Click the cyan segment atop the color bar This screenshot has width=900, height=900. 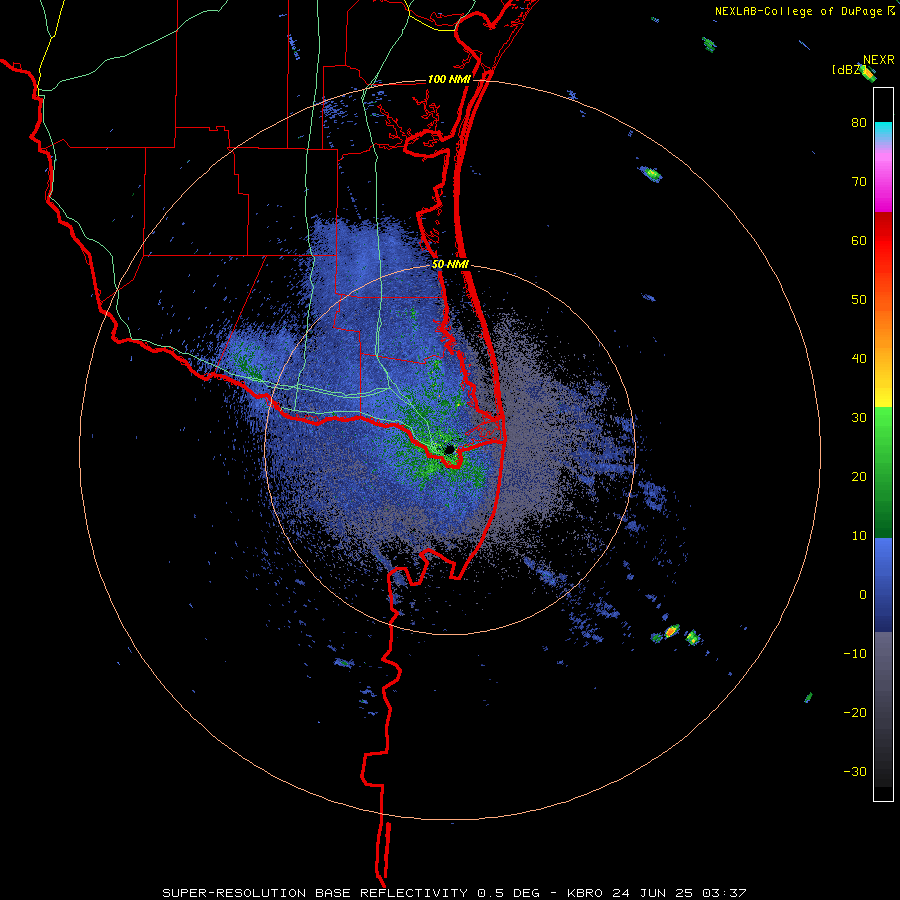click(883, 129)
